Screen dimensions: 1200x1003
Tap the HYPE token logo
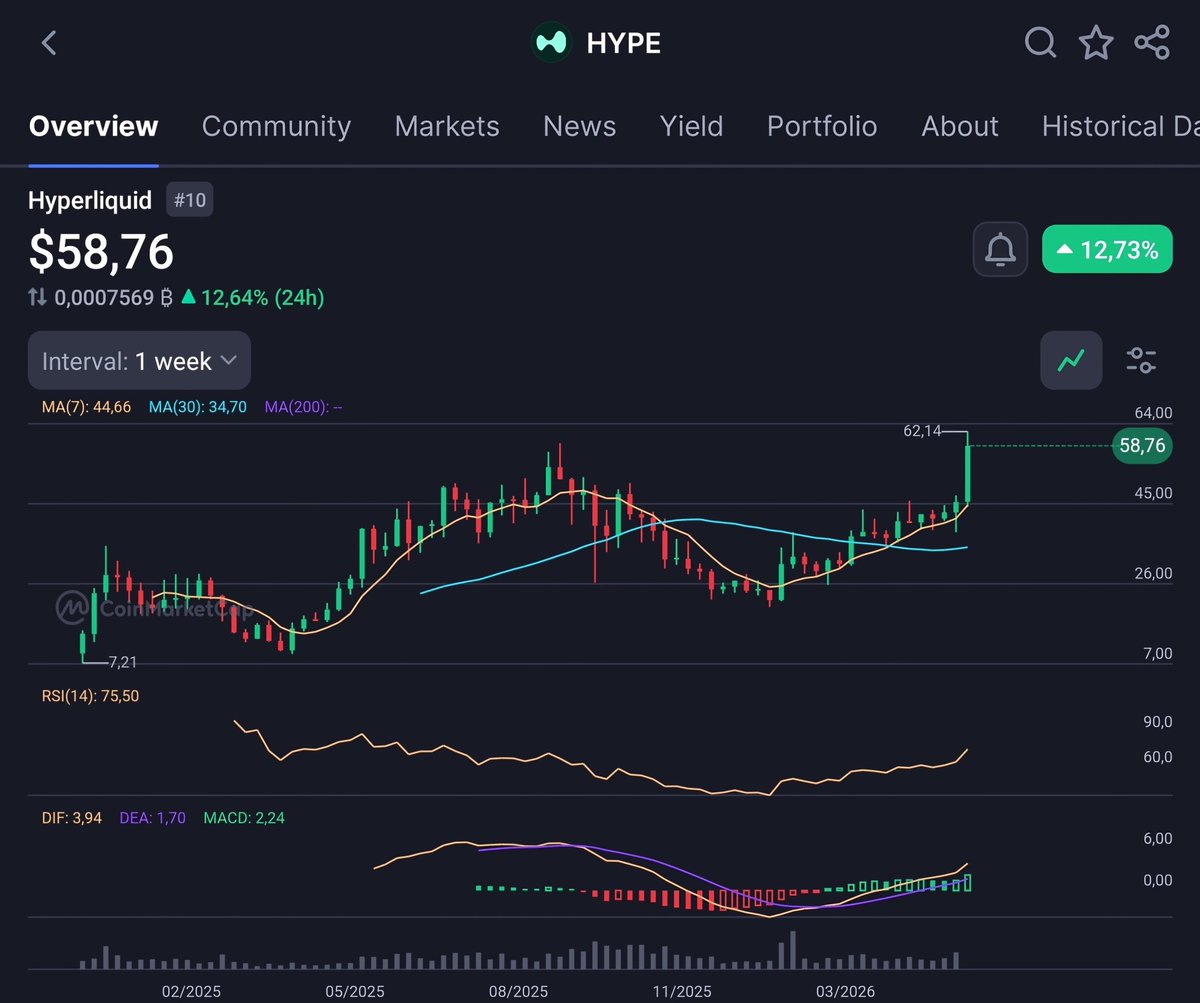click(x=550, y=43)
